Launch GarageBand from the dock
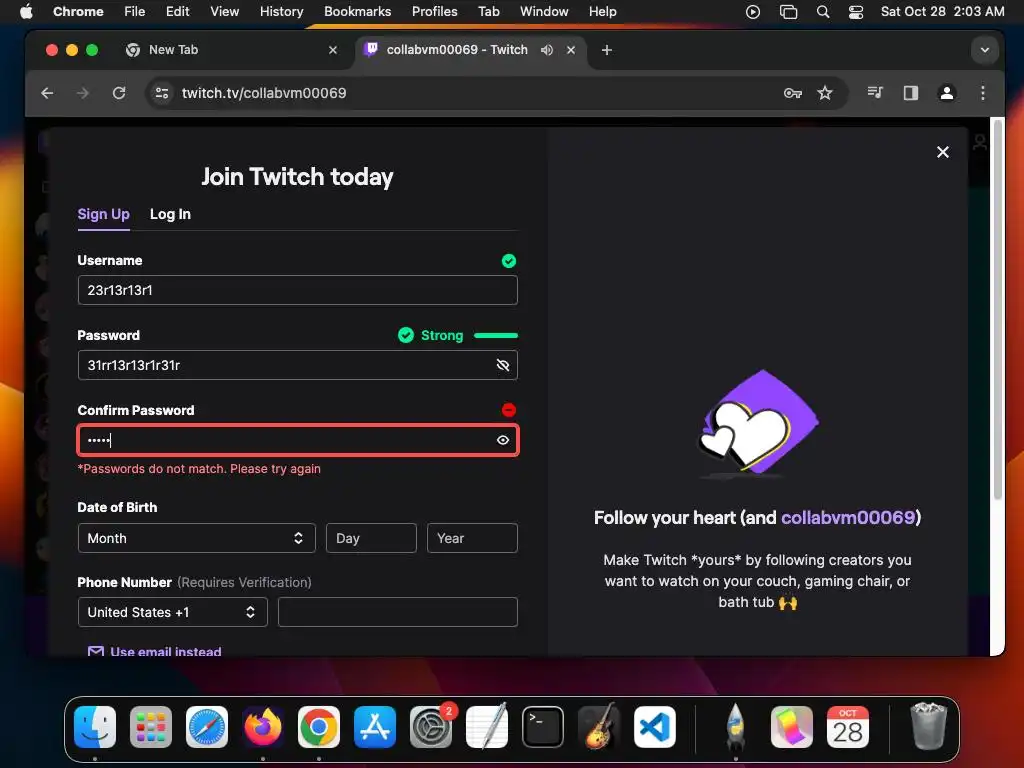This screenshot has width=1024, height=768. (x=599, y=727)
